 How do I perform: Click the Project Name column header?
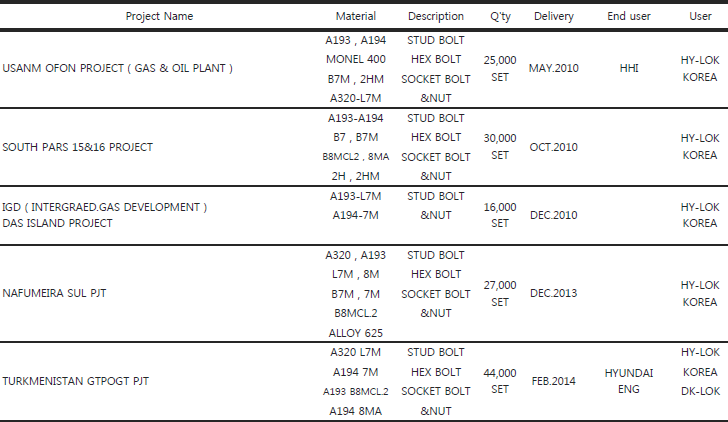[x=159, y=16]
